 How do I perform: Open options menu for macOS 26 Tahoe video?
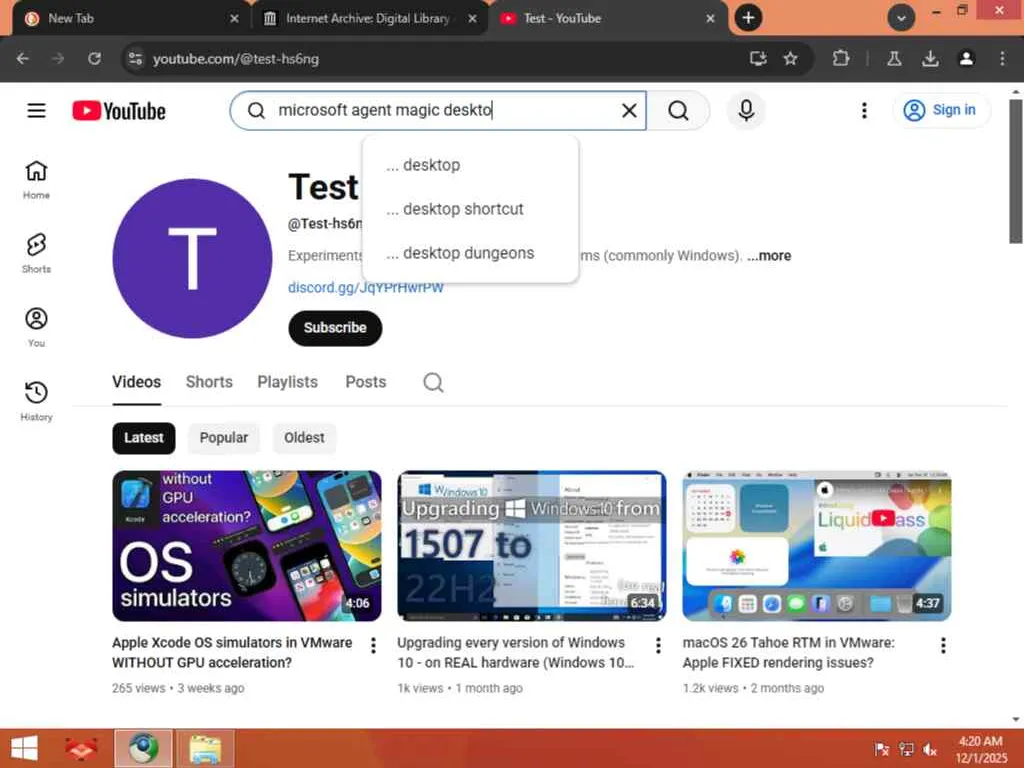click(x=943, y=645)
